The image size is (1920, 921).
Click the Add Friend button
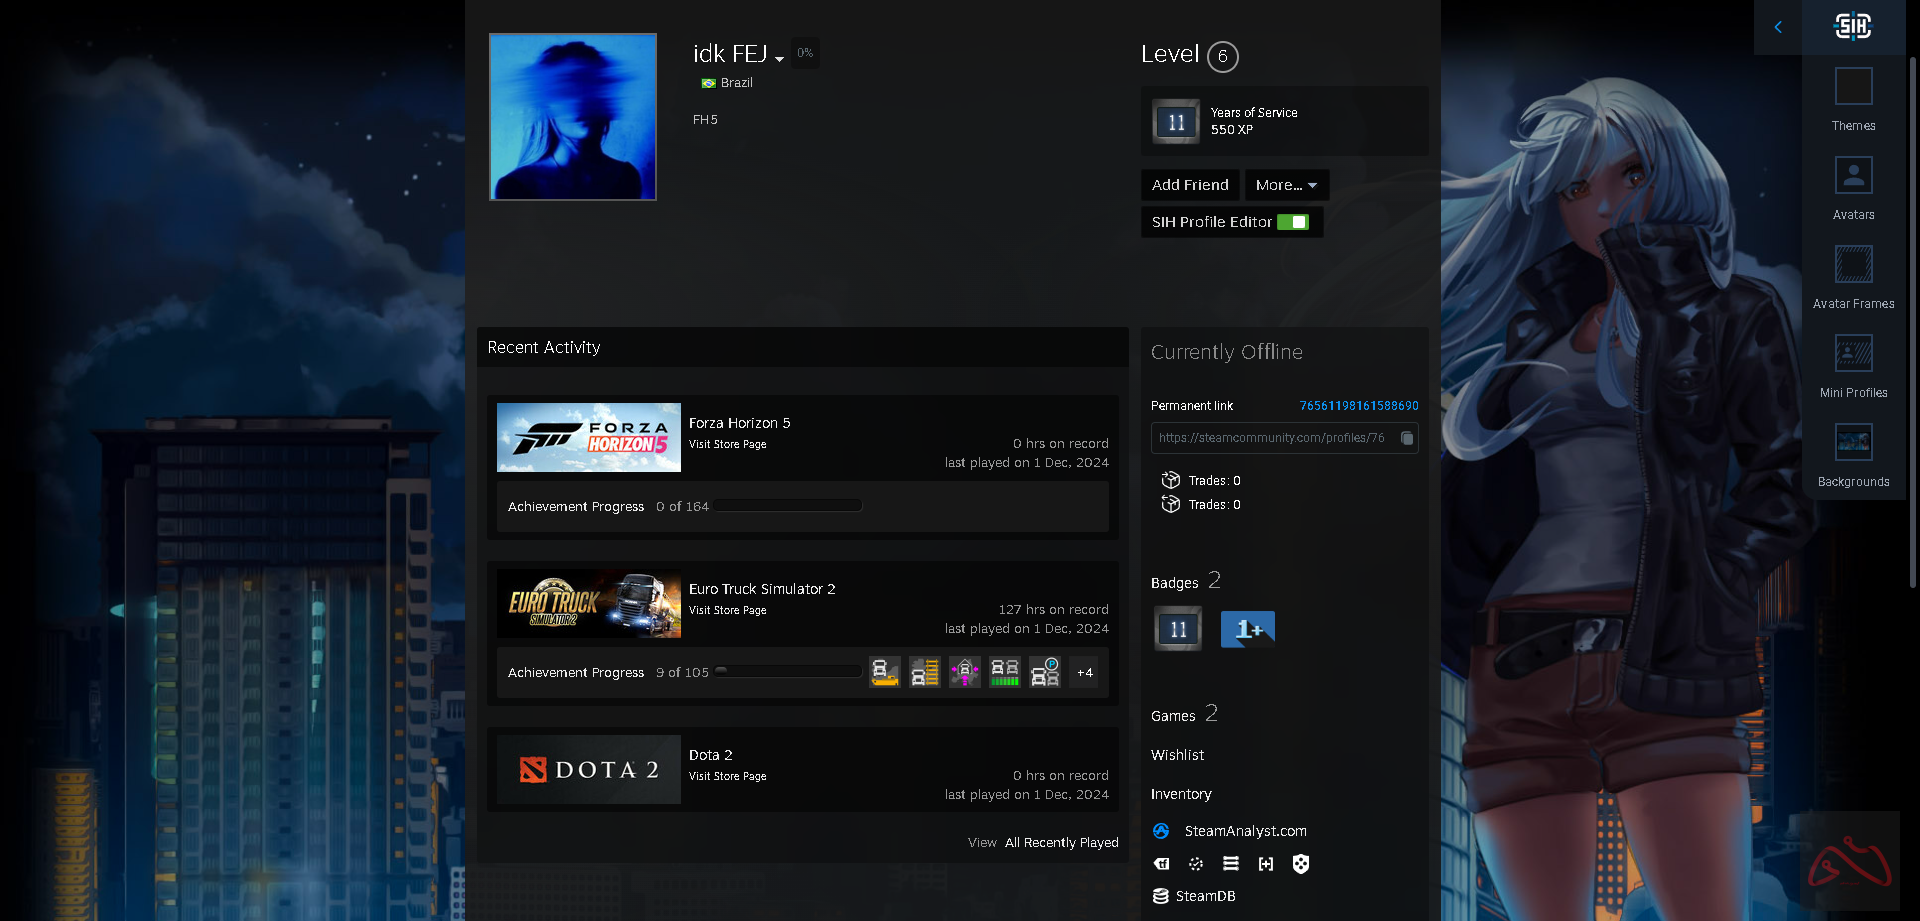coord(1190,185)
